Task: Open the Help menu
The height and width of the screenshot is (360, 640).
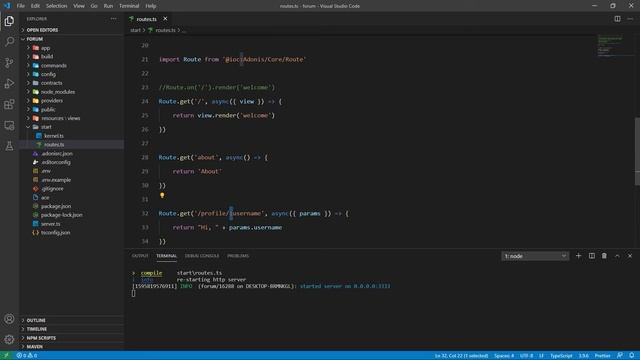Action: point(151,6)
